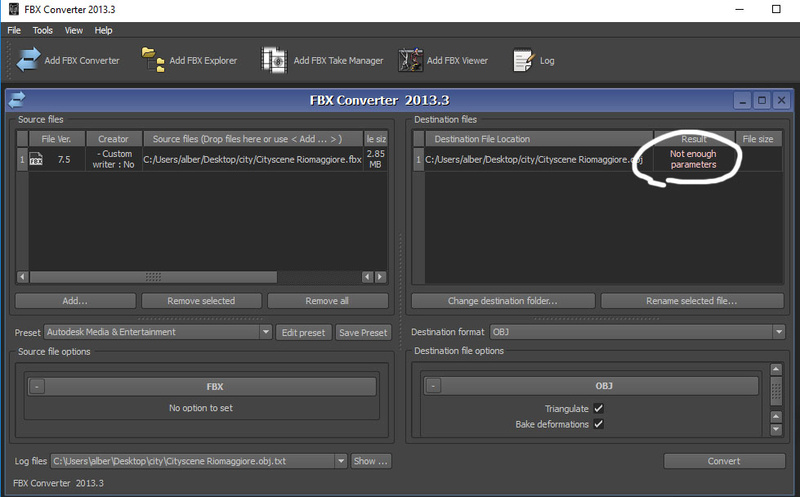
Task: Close the inner FBX Converter panel
Action: pos(781,101)
